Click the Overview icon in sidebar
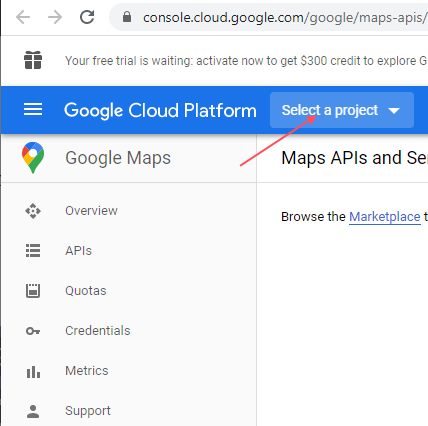This screenshot has height=426, width=428. [33, 211]
